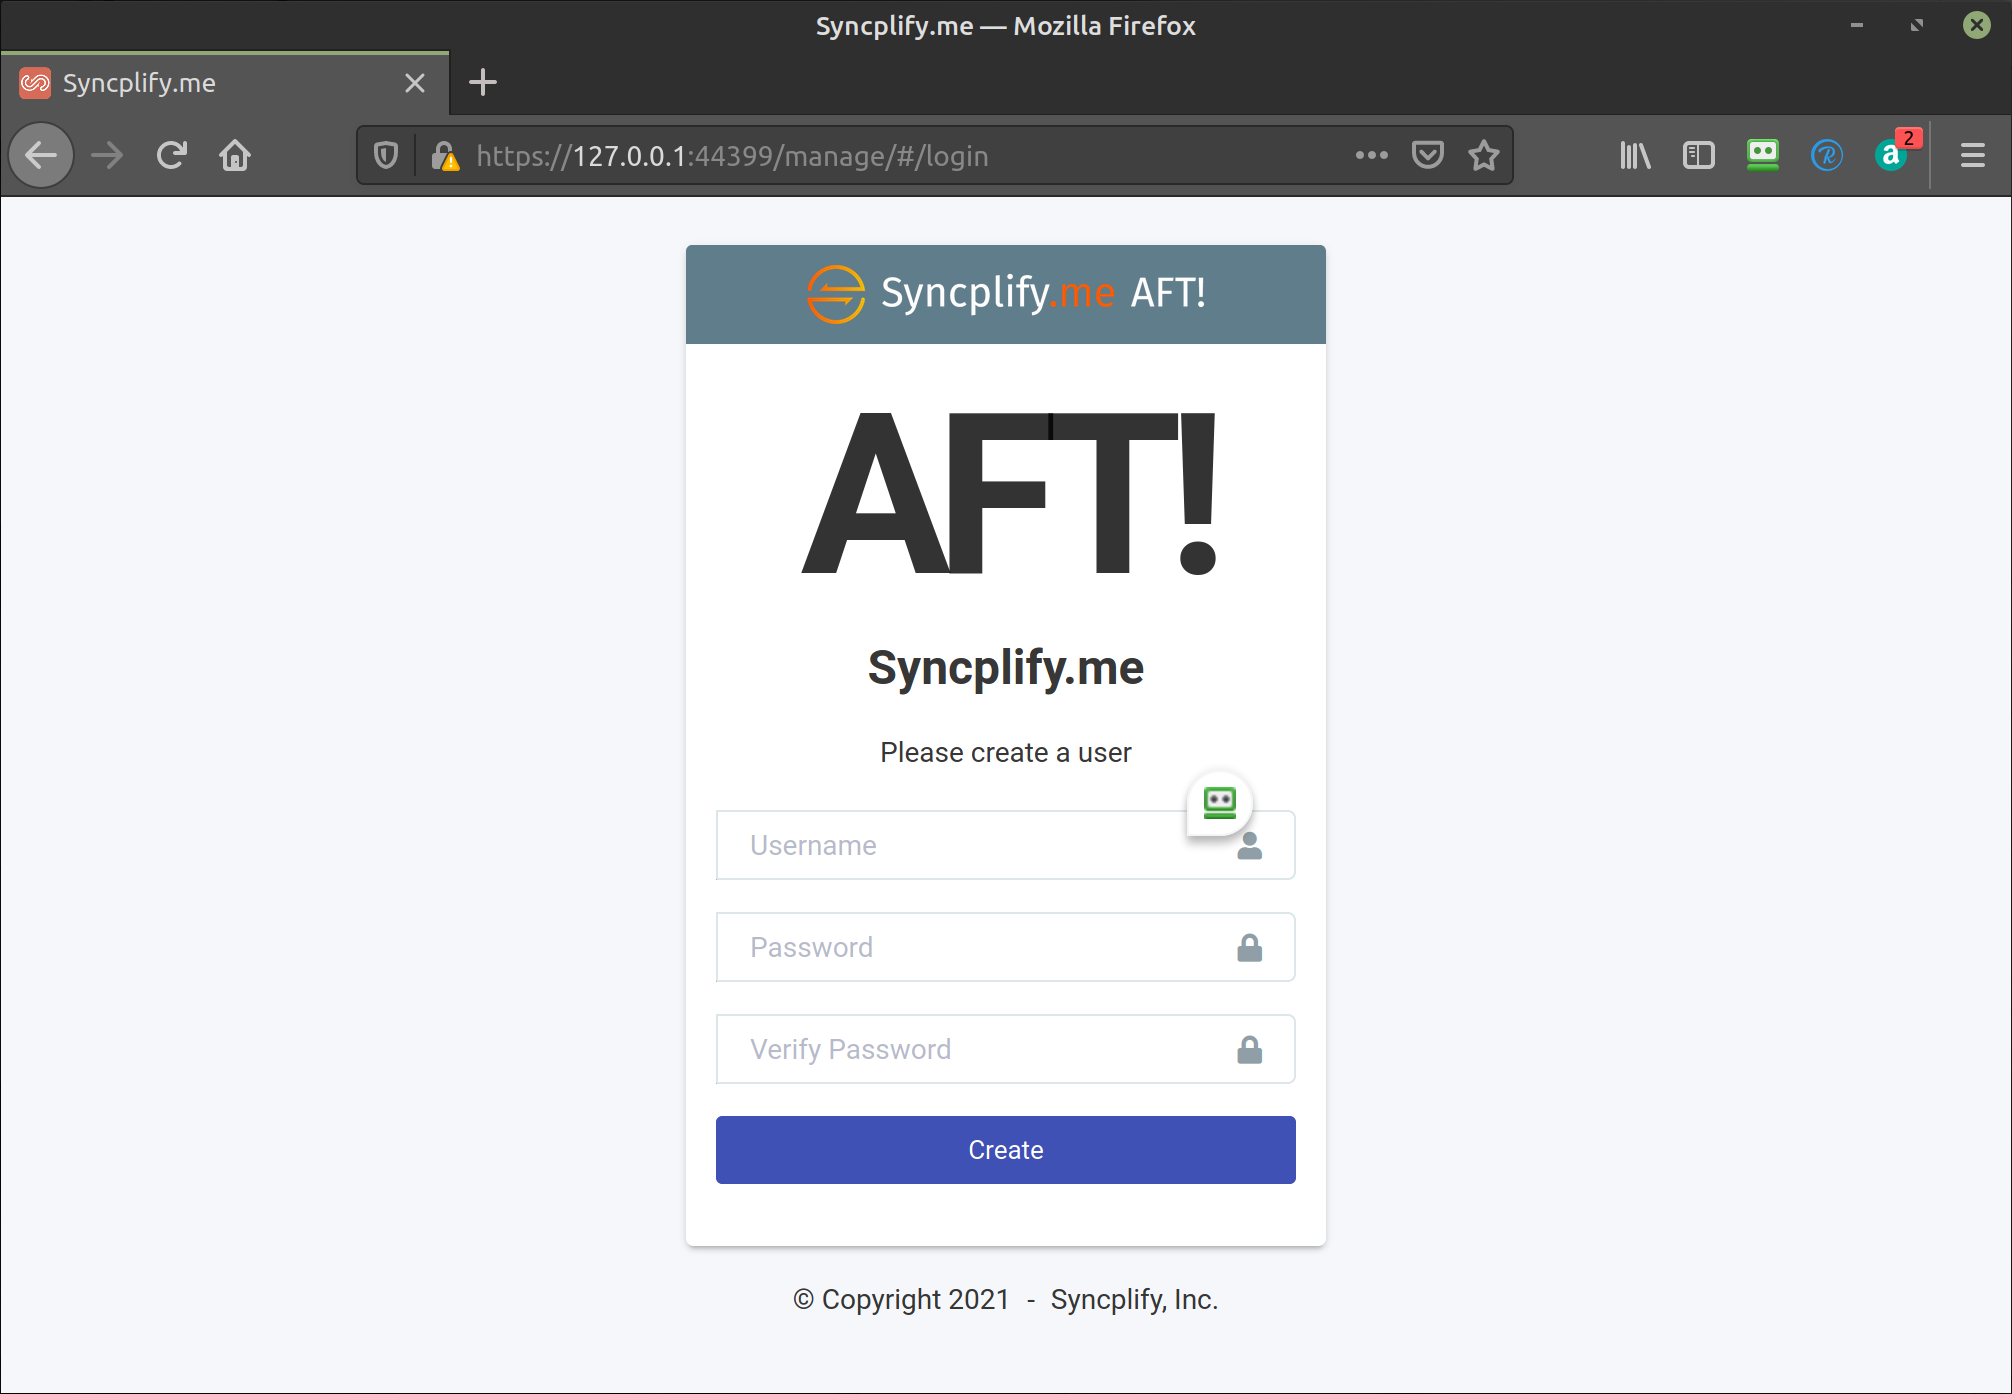Open the RoboForm extension in toolbar
This screenshot has width=2012, height=1394.
pyautogui.click(x=1763, y=155)
